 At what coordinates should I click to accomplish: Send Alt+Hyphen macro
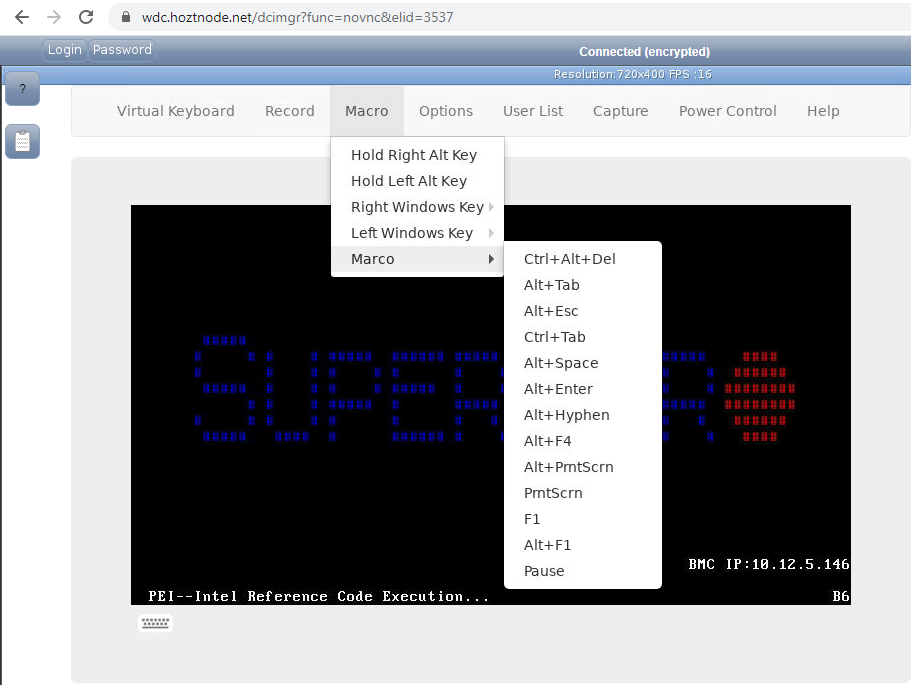point(583,415)
